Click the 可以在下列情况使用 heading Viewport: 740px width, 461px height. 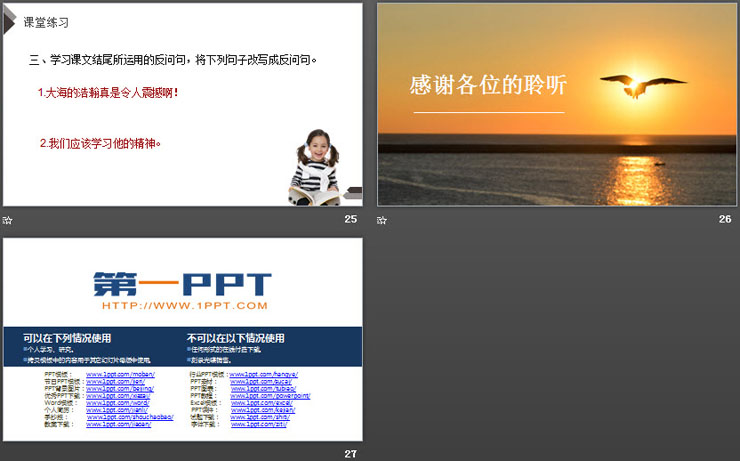point(67,338)
